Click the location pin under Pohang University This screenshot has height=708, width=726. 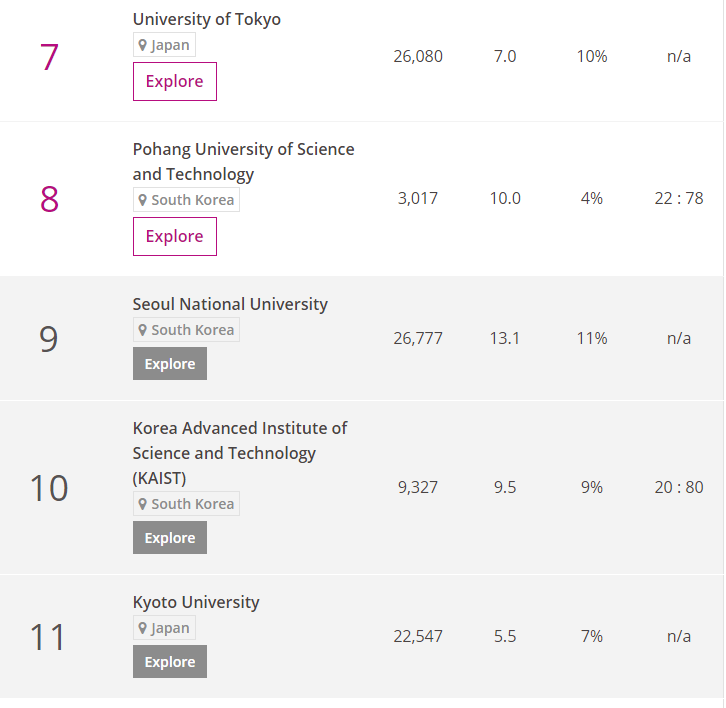tap(143, 200)
